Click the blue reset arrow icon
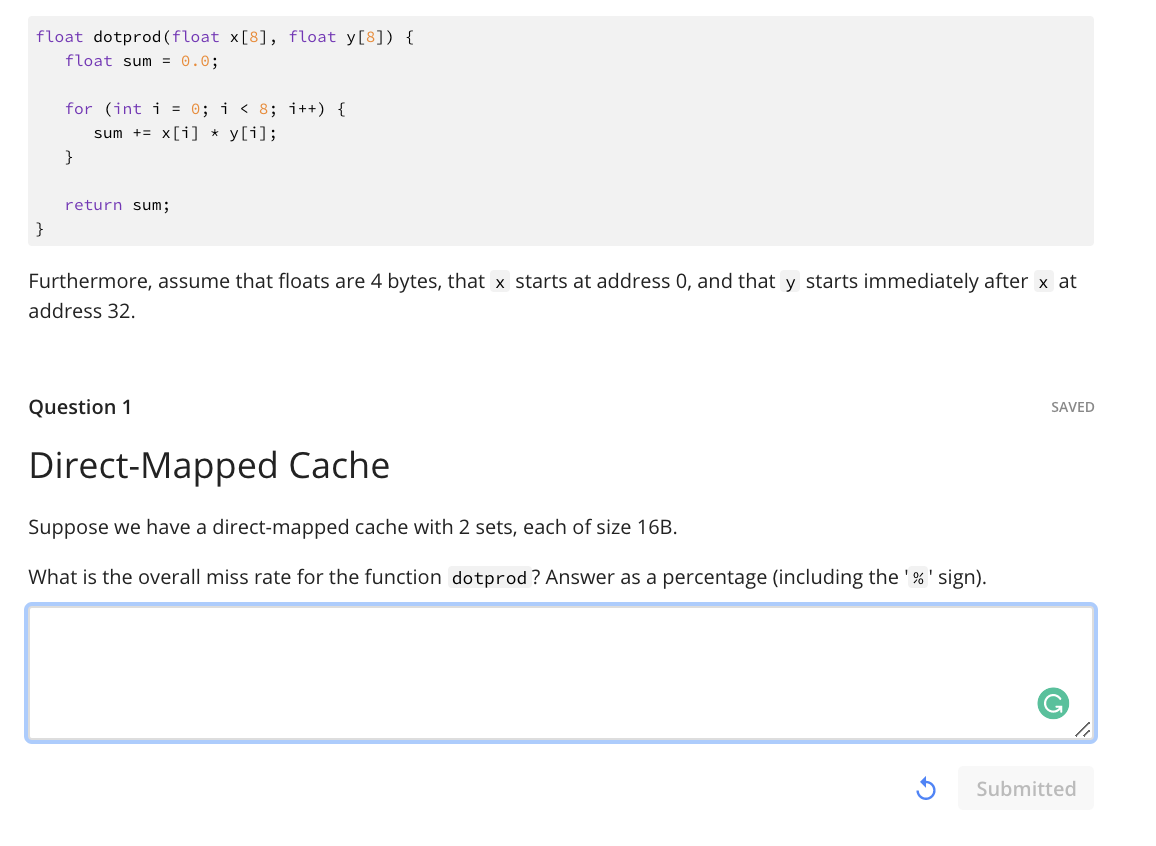1156x846 pixels. (x=925, y=788)
